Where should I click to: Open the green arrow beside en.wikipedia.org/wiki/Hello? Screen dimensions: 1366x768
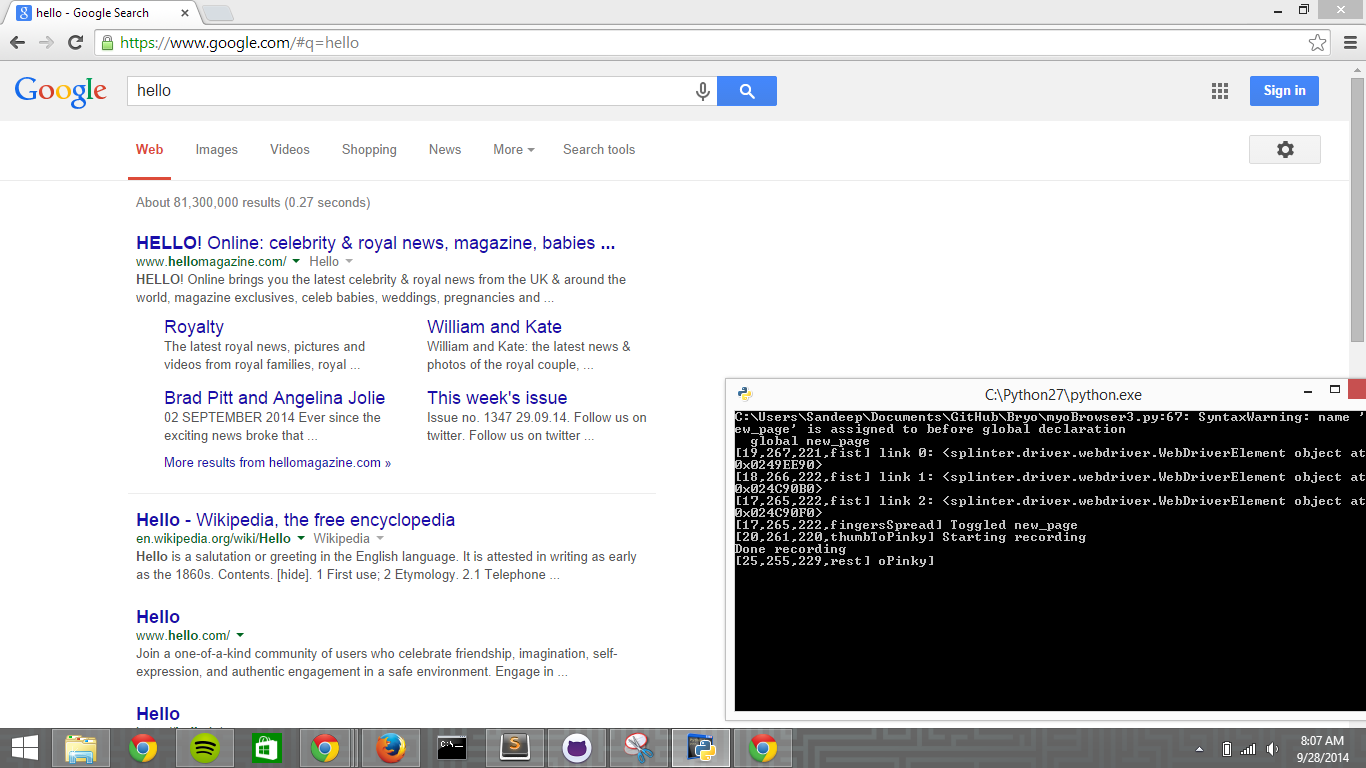coord(301,538)
